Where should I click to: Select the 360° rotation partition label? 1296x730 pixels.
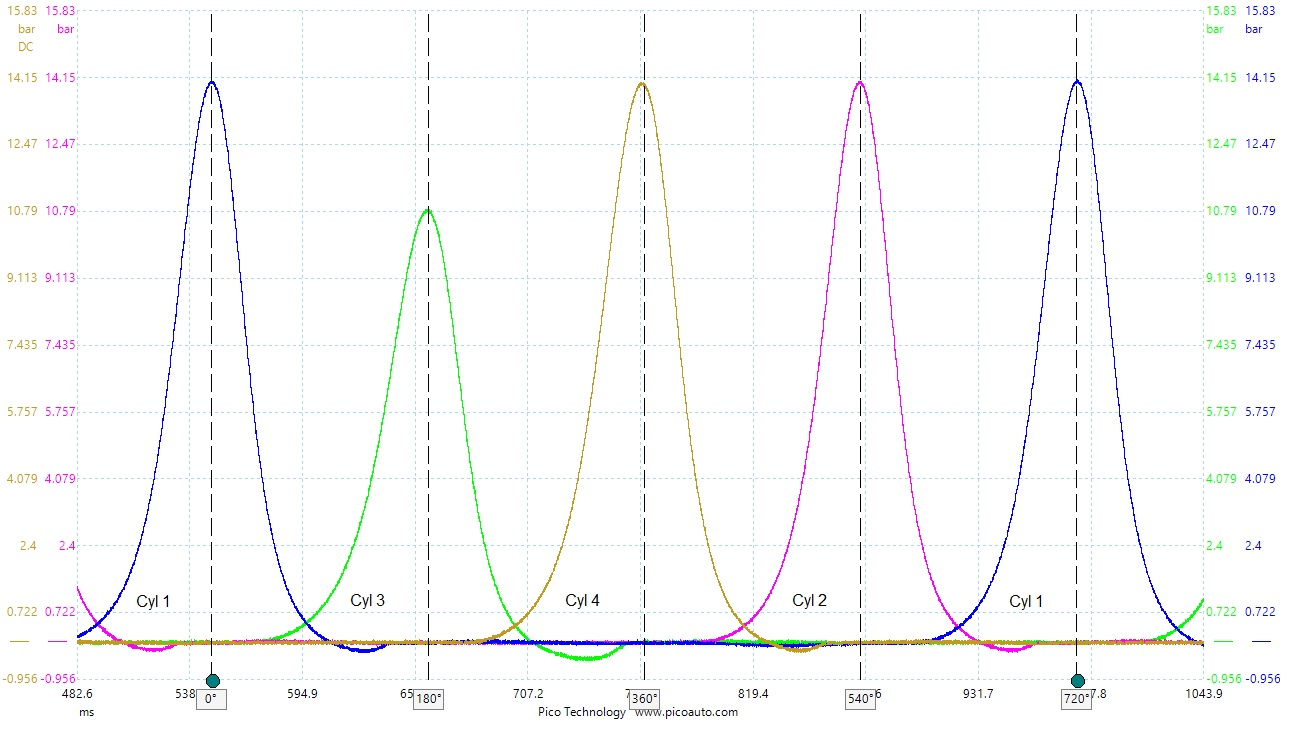pos(644,699)
